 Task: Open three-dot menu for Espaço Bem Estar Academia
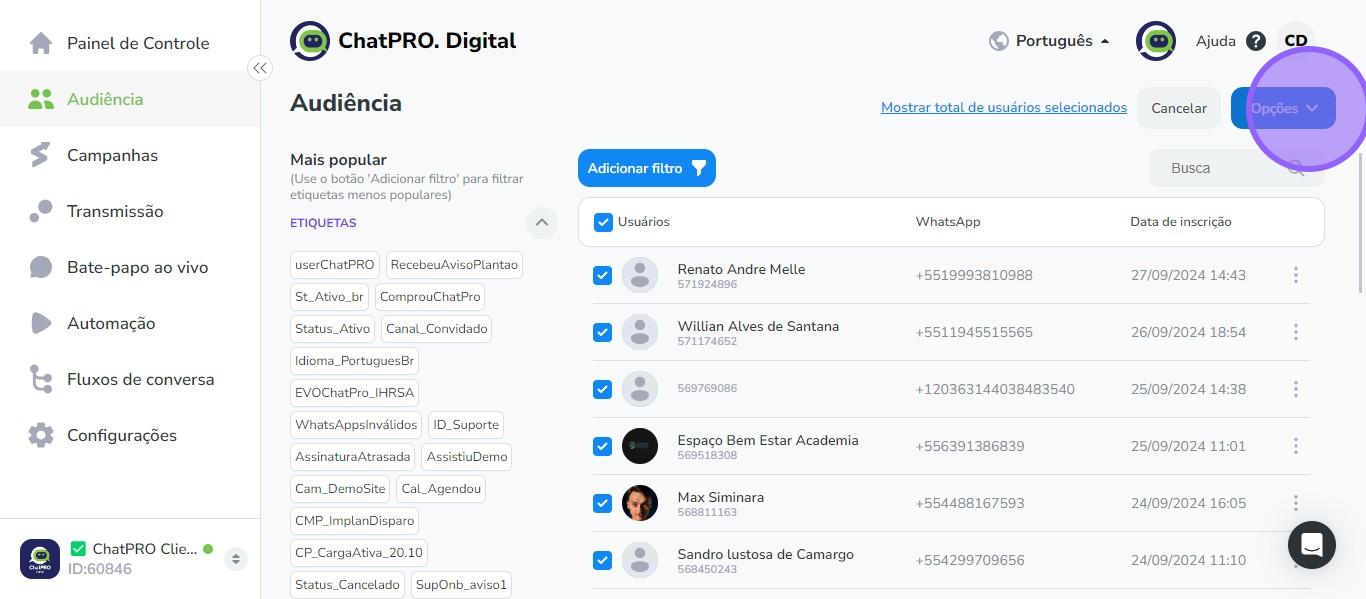pos(1296,446)
